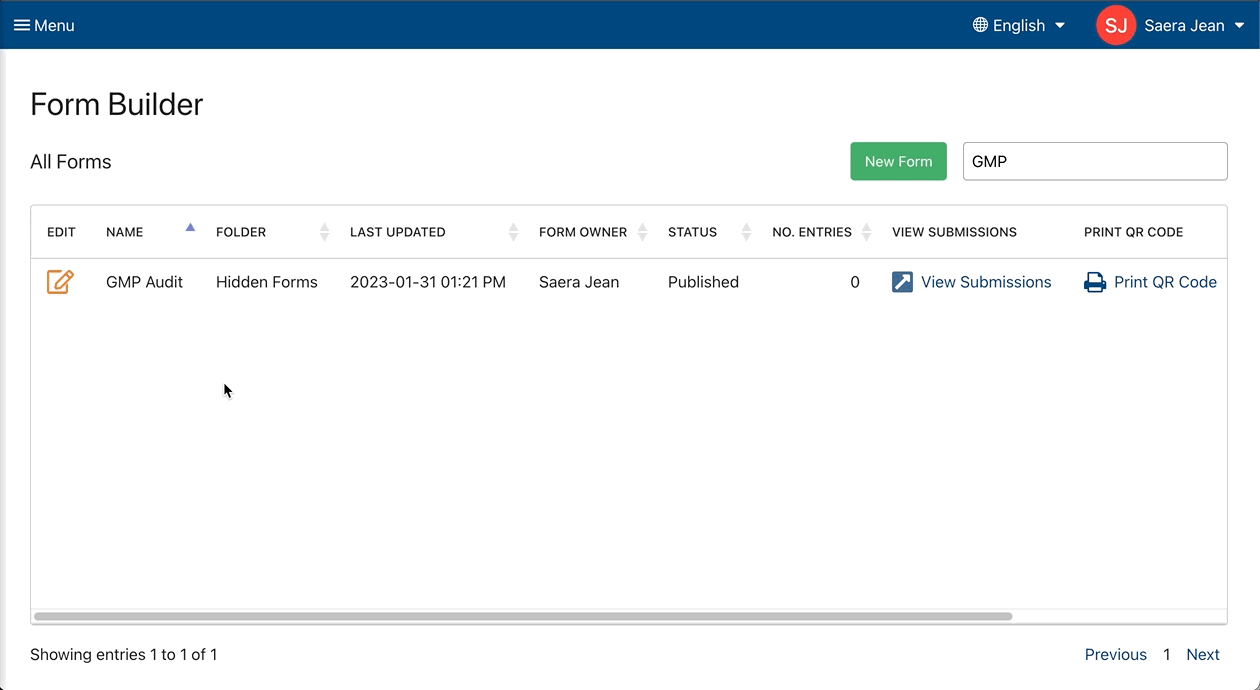Click the Hidden Forms folder cell
The image size is (1260, 690).
(267, 282)
